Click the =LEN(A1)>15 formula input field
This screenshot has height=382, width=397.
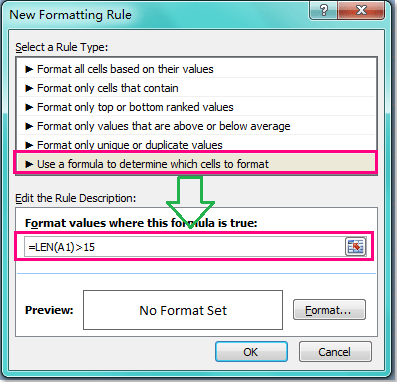pos(184,247)
